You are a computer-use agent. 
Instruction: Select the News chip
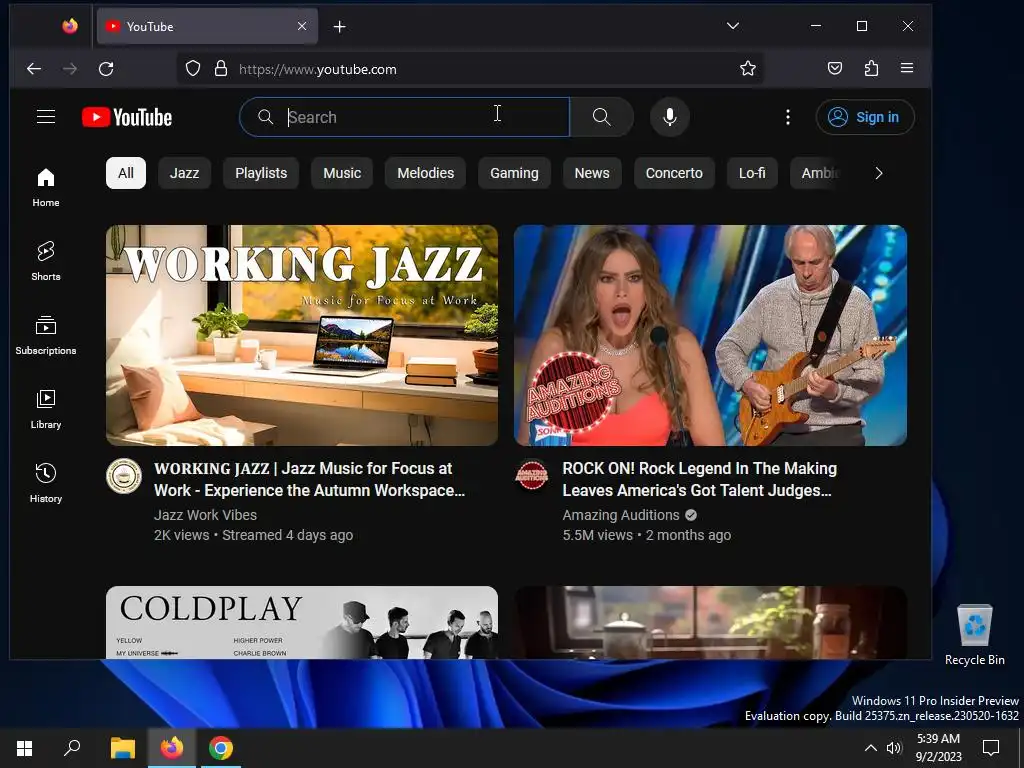tap(592, 173)
